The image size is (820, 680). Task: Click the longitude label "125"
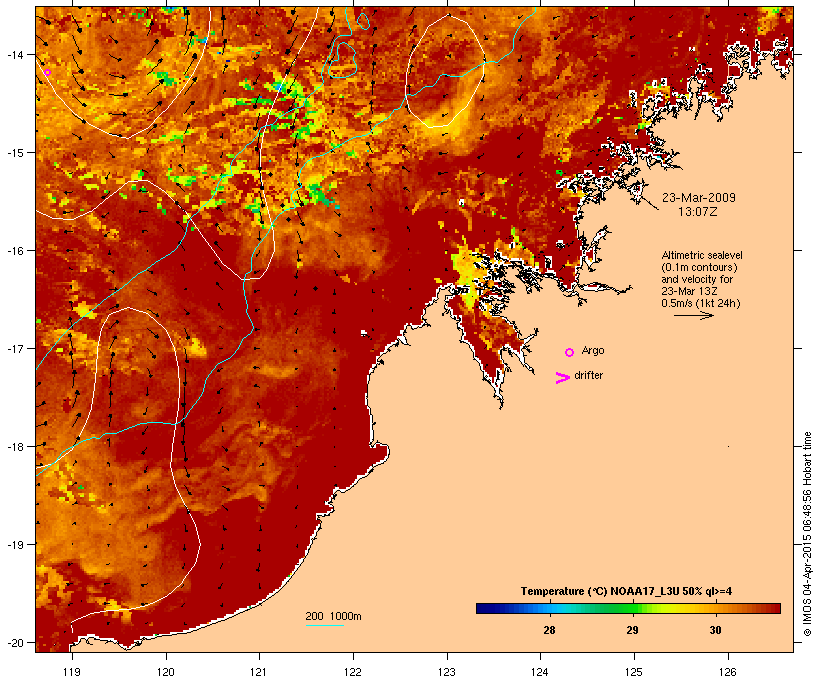coord(634,672)
